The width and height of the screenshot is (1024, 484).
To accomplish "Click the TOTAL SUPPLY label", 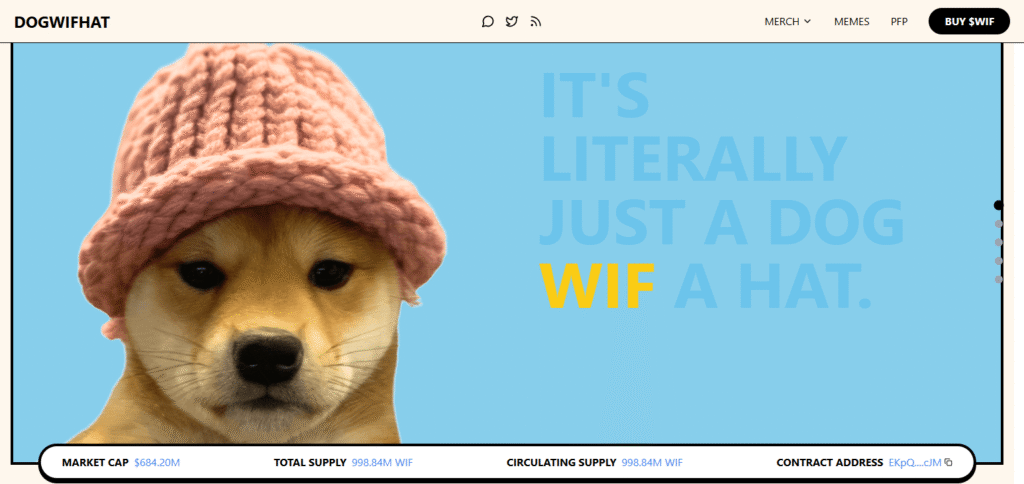I will (310, 462).
